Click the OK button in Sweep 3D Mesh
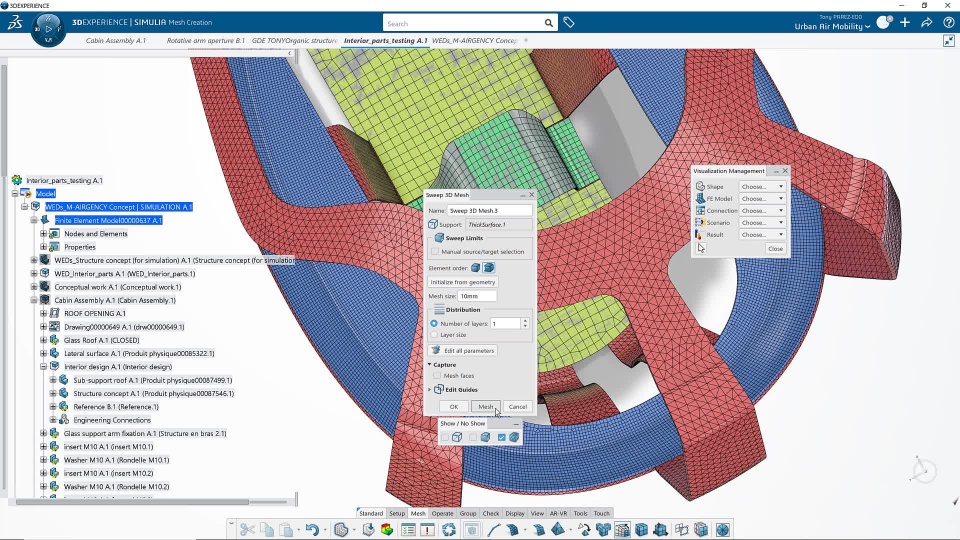Viewport: 960px width, 540px height. pyautogui.click(x=454, y=407)
